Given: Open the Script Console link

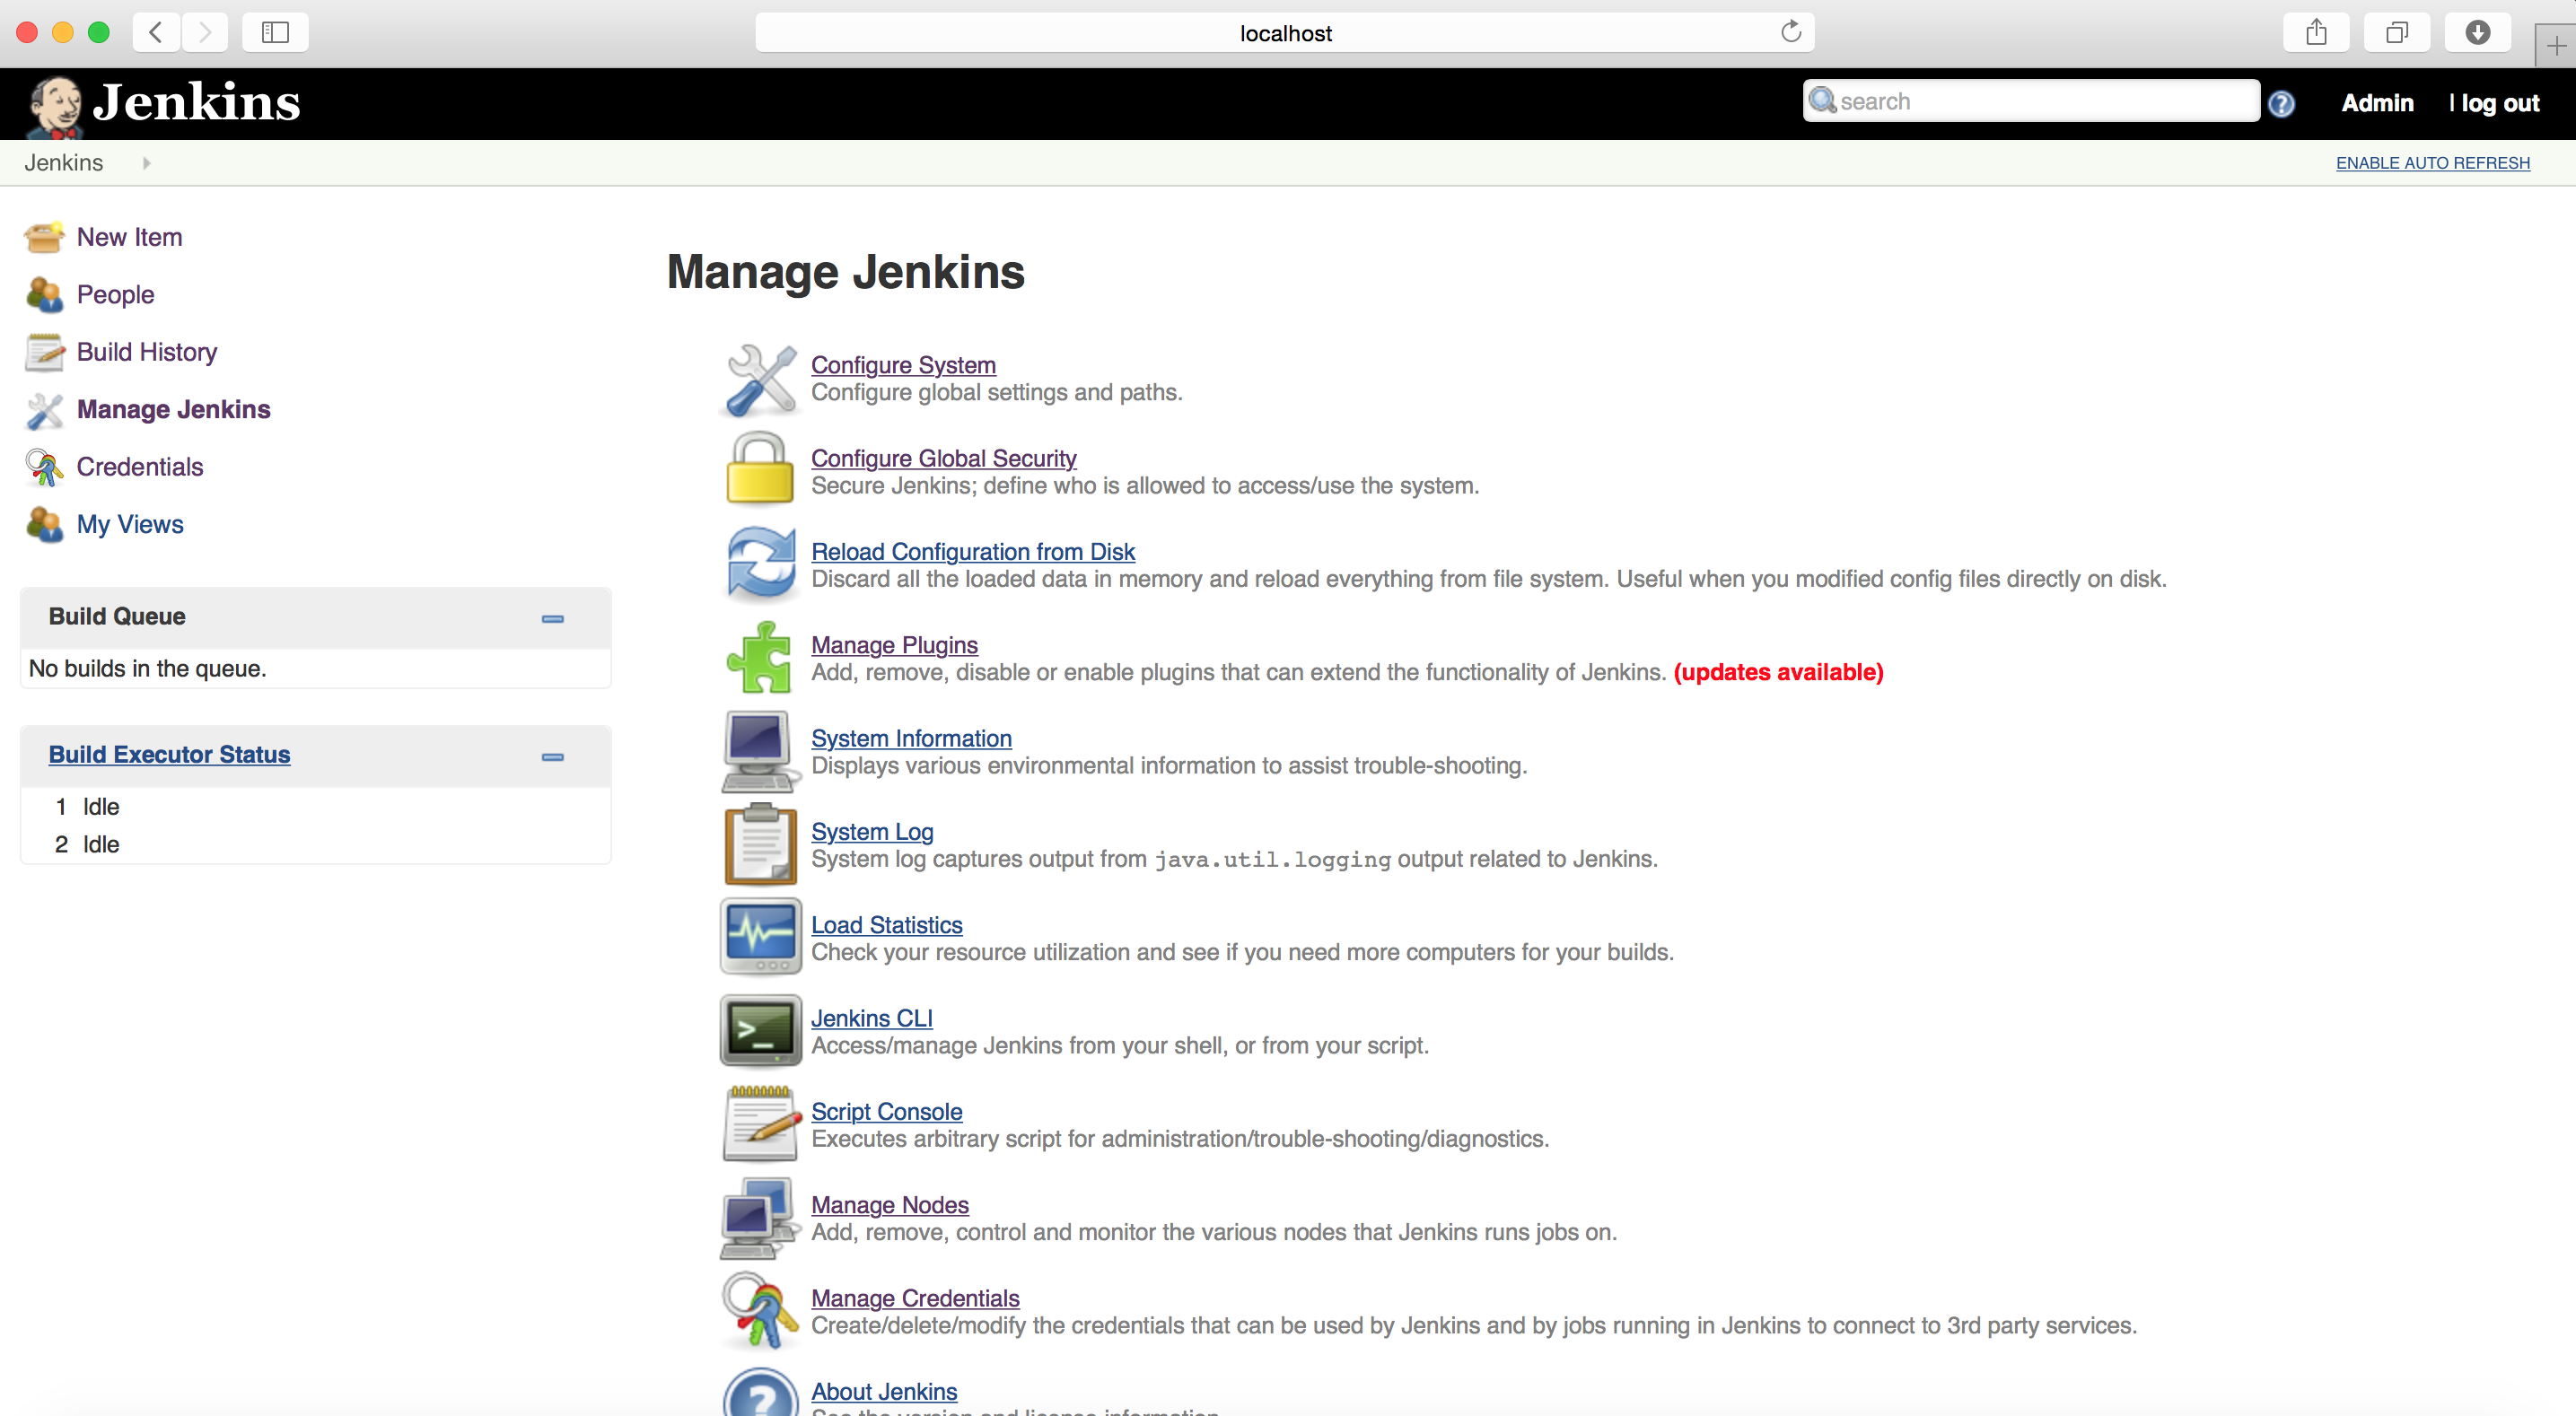Looking at the screenshot, I should click(x=887, y=1112).
